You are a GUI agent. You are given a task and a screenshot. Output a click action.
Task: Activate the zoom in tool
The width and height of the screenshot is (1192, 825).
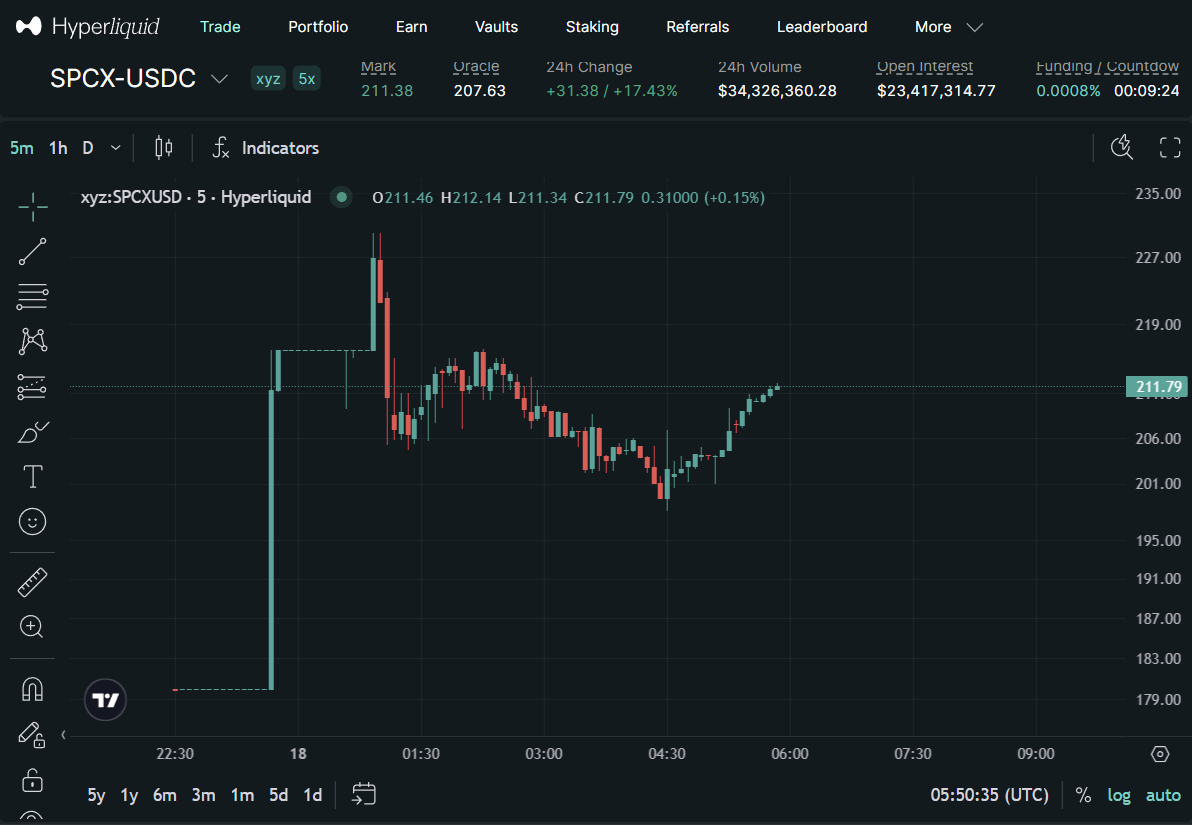click(33, 627)
